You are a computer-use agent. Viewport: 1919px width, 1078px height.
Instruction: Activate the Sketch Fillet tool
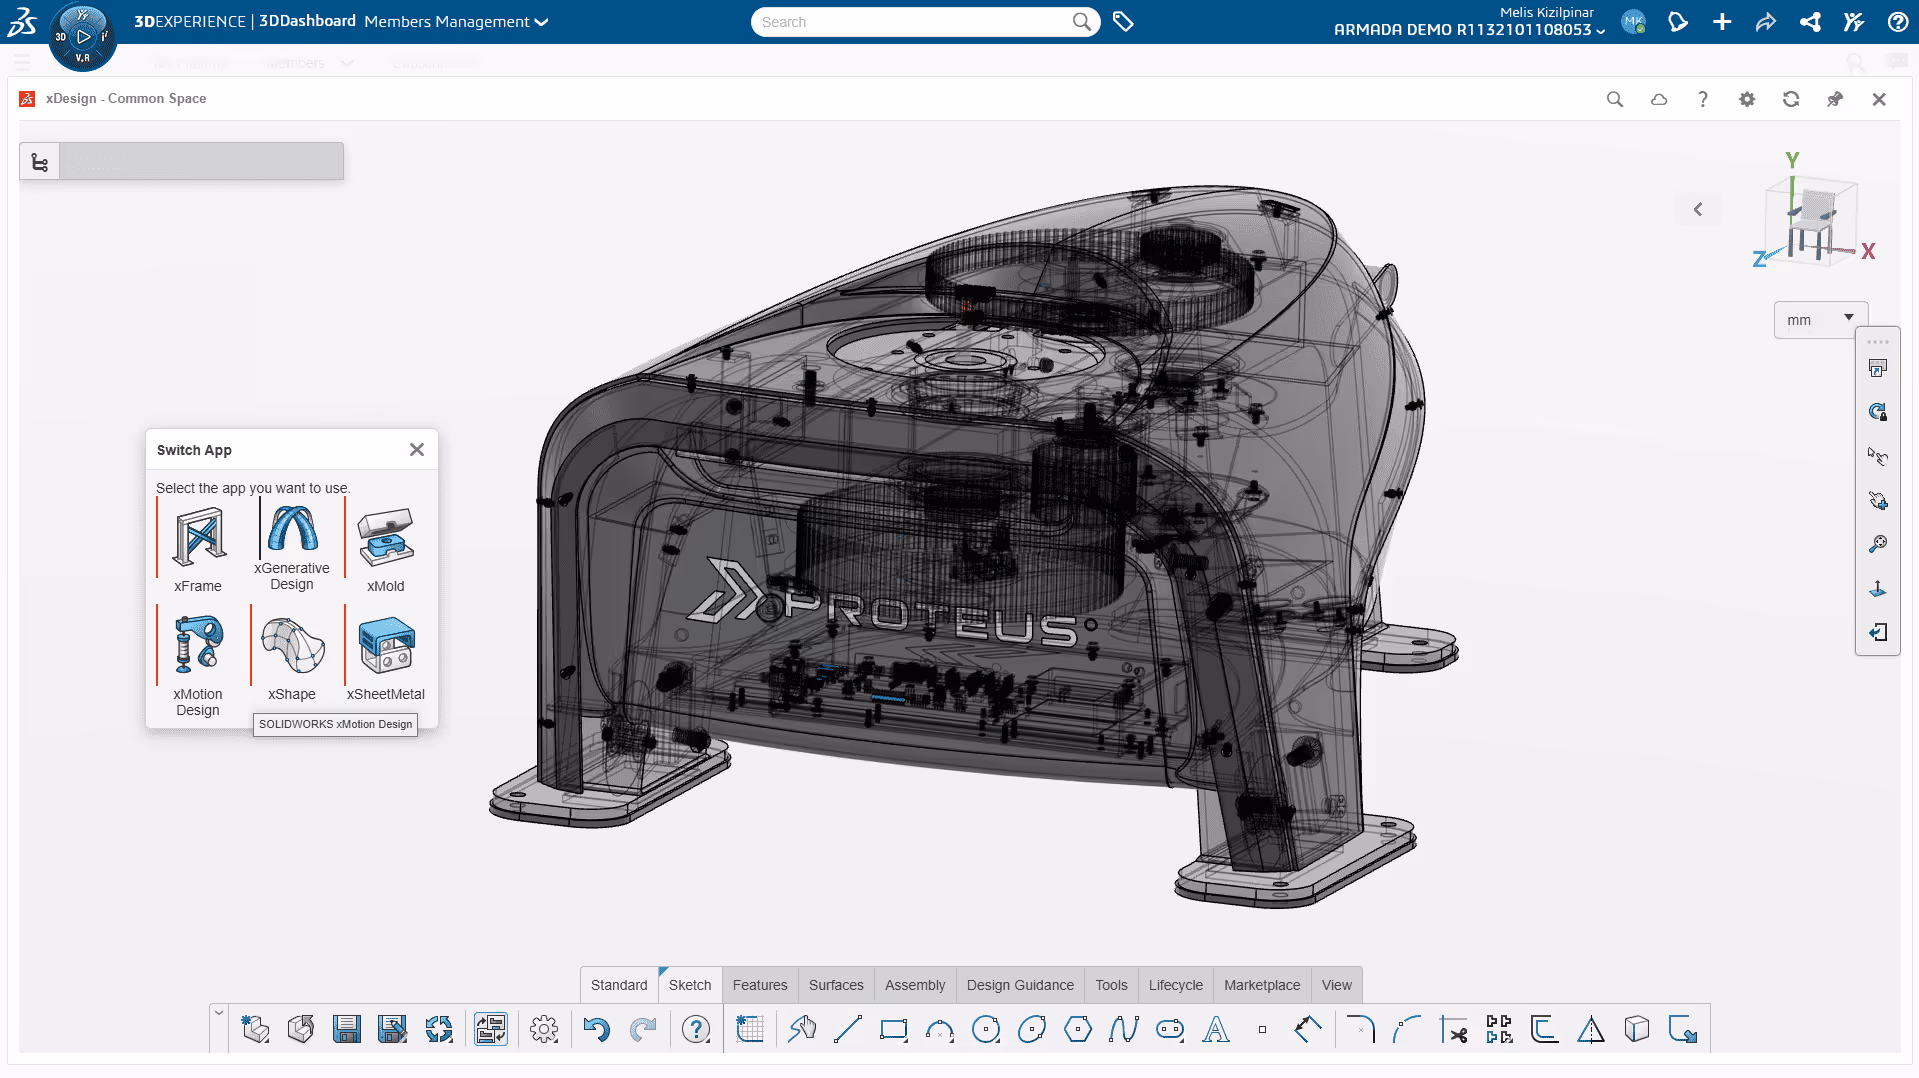1361,1029
